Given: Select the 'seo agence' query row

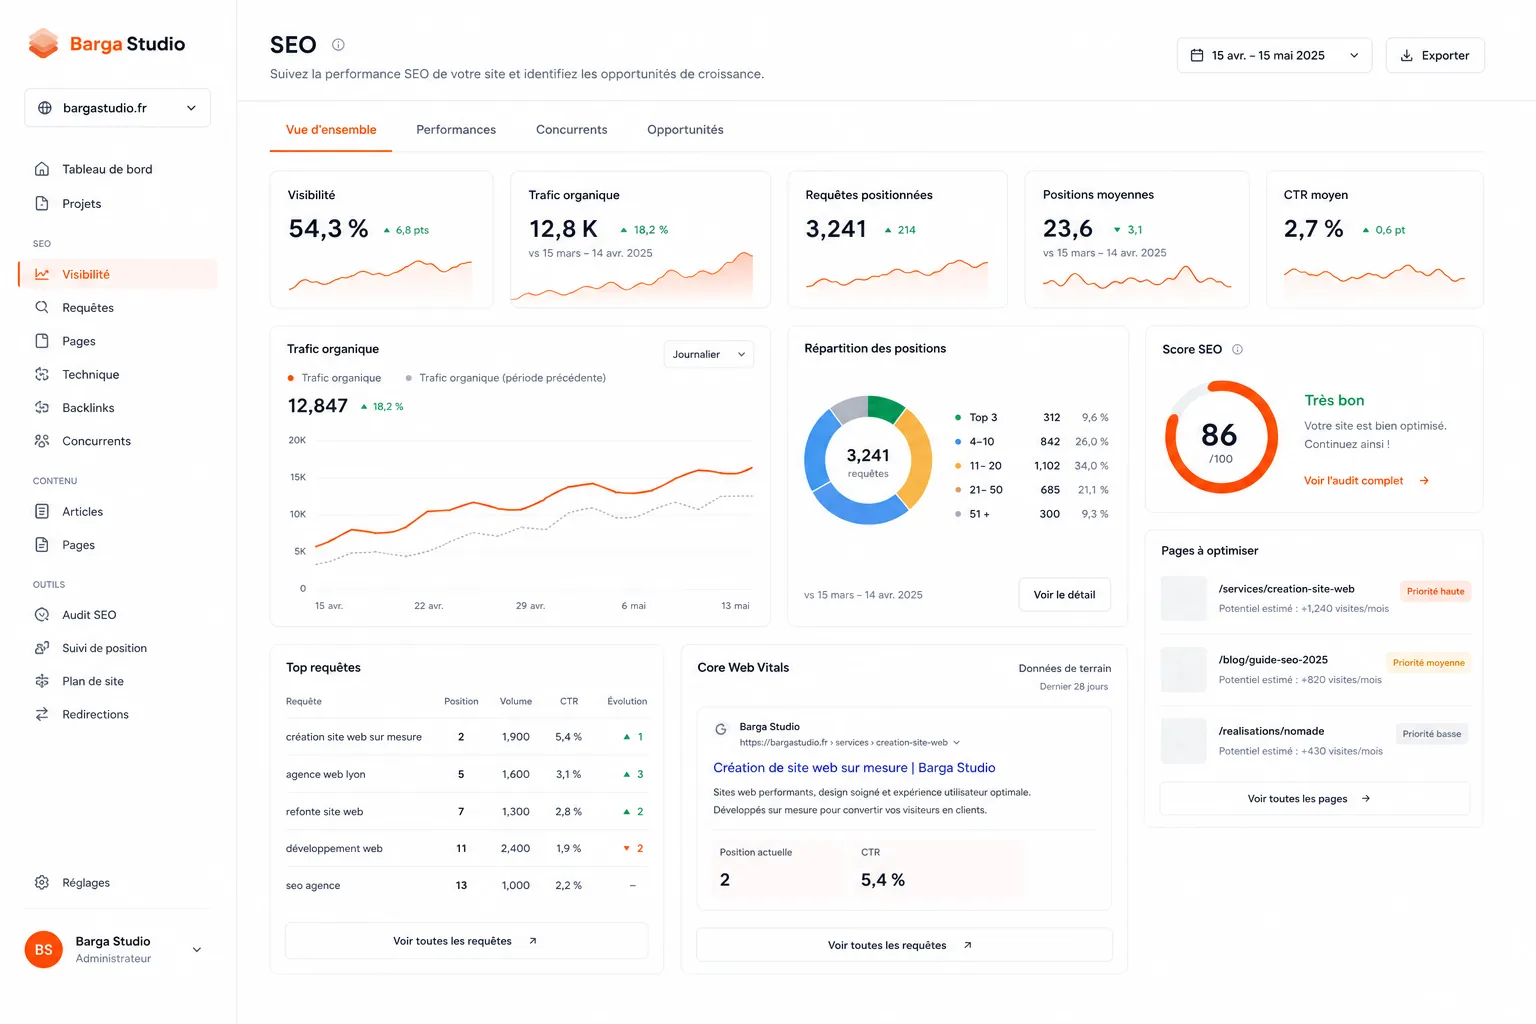Looking at the screenshot, I should click(466, 885).
